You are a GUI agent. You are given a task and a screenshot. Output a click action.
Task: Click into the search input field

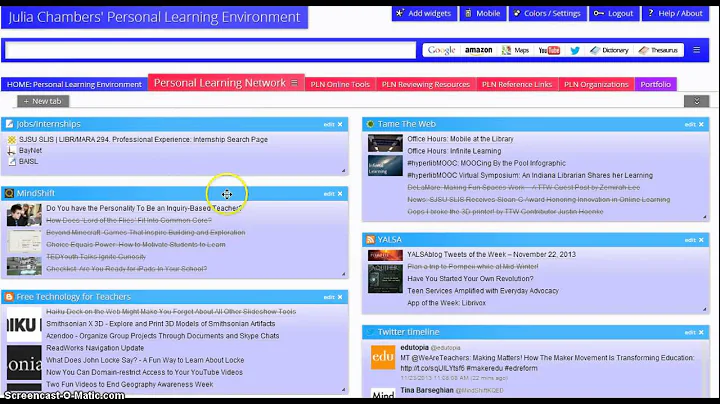(210, 50)
